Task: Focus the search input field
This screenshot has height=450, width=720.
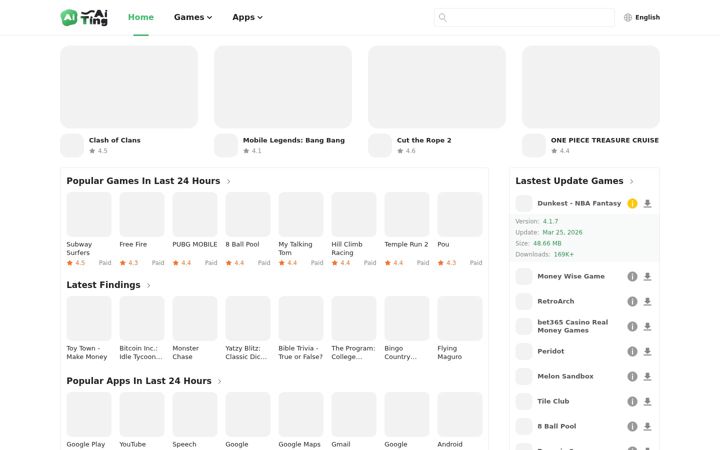Action: click(524, 17)
